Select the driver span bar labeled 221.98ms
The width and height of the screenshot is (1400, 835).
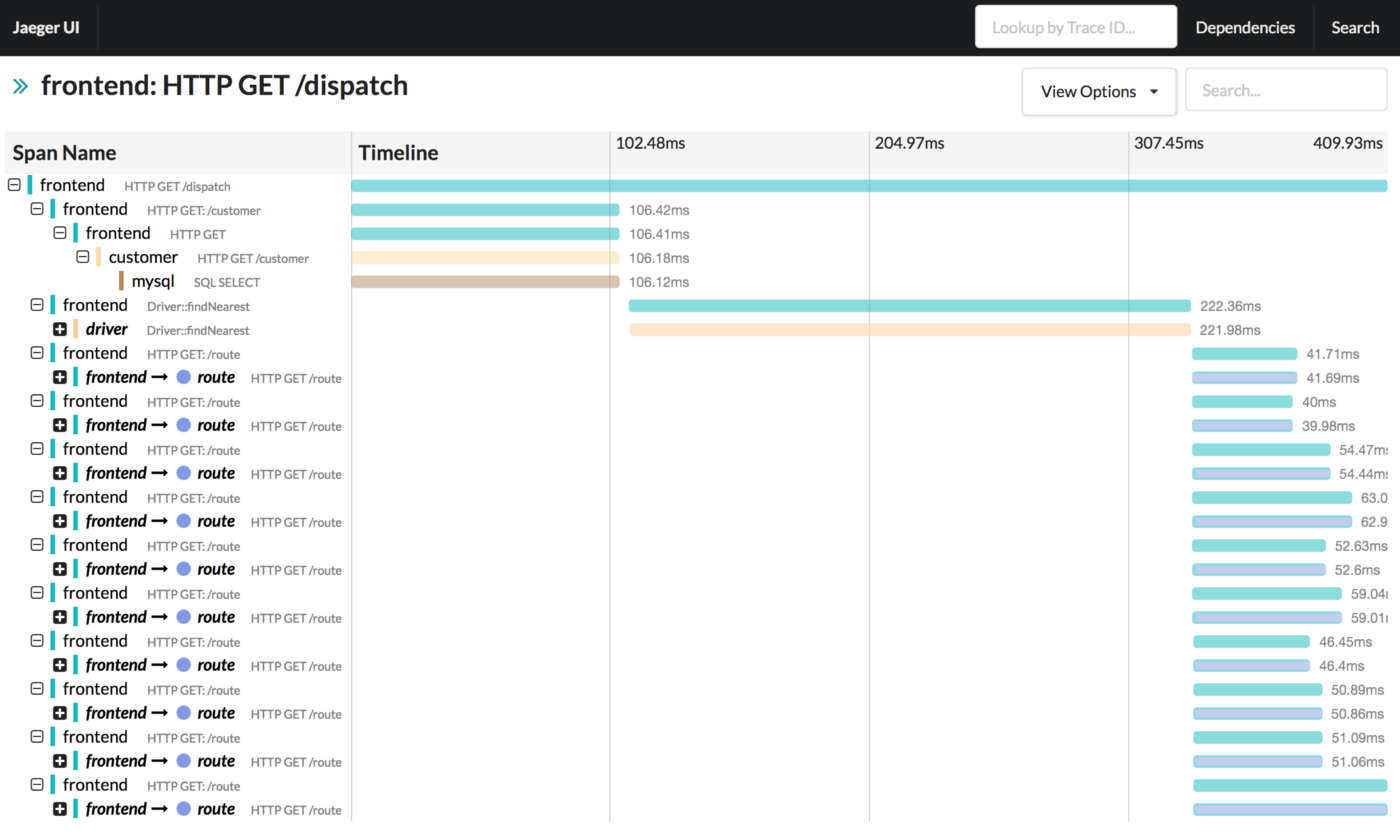tap(910, 329)
